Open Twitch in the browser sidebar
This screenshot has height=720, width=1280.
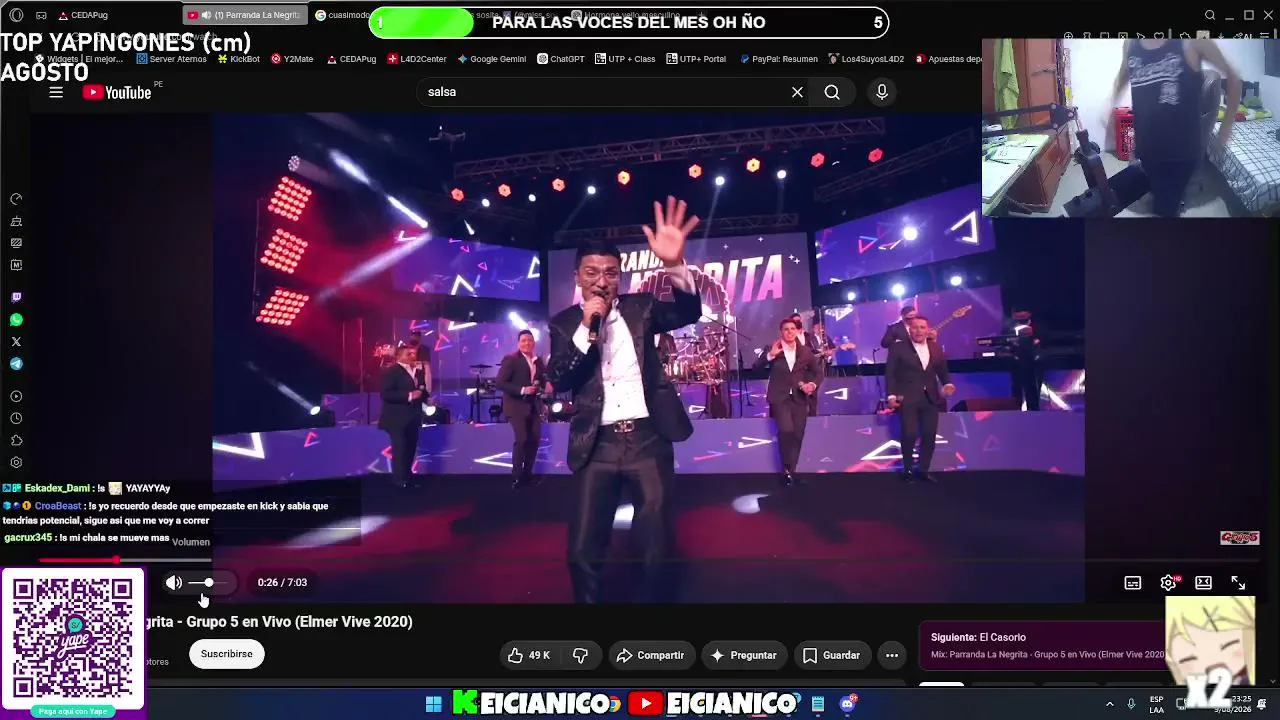tap(16, 298)
